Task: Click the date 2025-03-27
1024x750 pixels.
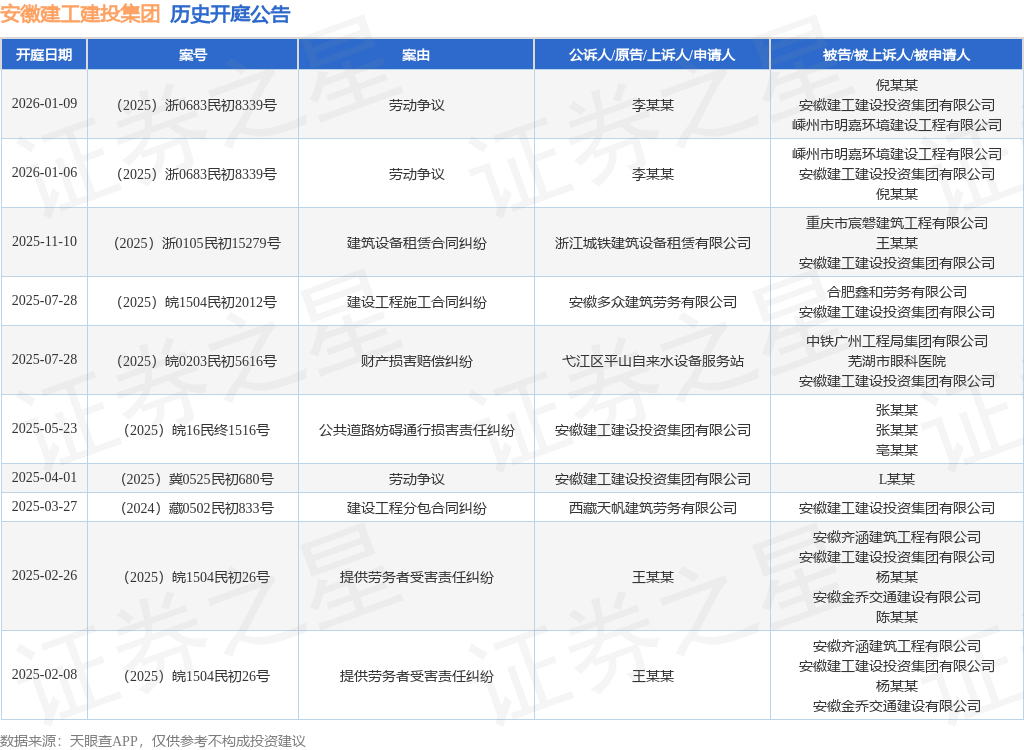Action: [44, 507]
